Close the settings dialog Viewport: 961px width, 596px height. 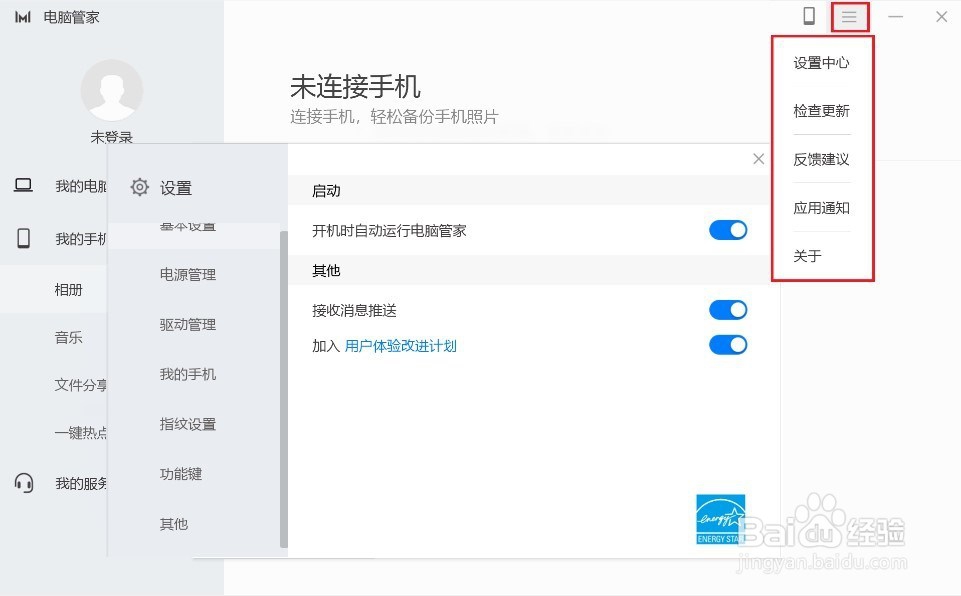758,158
